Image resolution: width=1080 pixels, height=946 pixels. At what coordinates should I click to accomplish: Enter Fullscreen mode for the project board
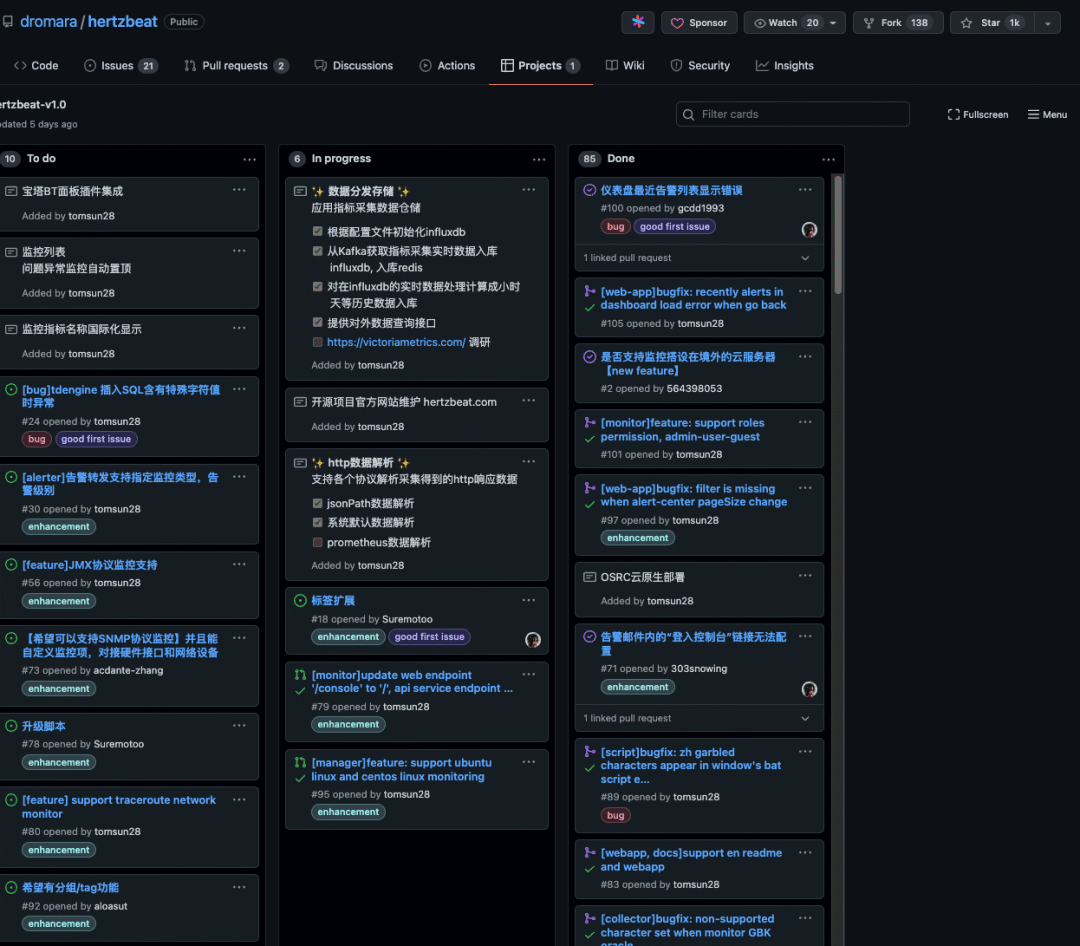click(977, 114)
